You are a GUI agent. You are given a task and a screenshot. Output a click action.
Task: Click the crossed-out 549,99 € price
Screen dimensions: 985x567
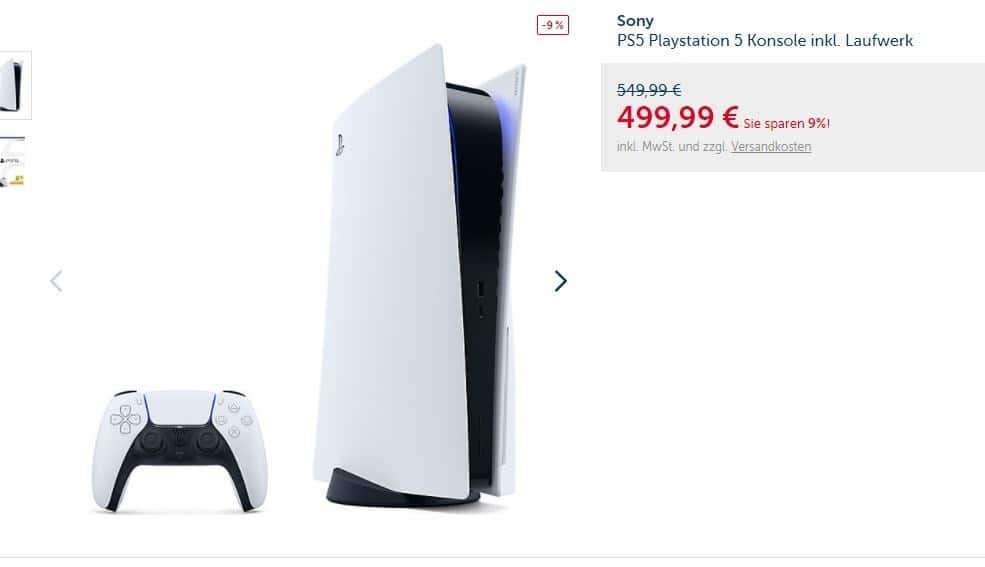tap(649, 90)
